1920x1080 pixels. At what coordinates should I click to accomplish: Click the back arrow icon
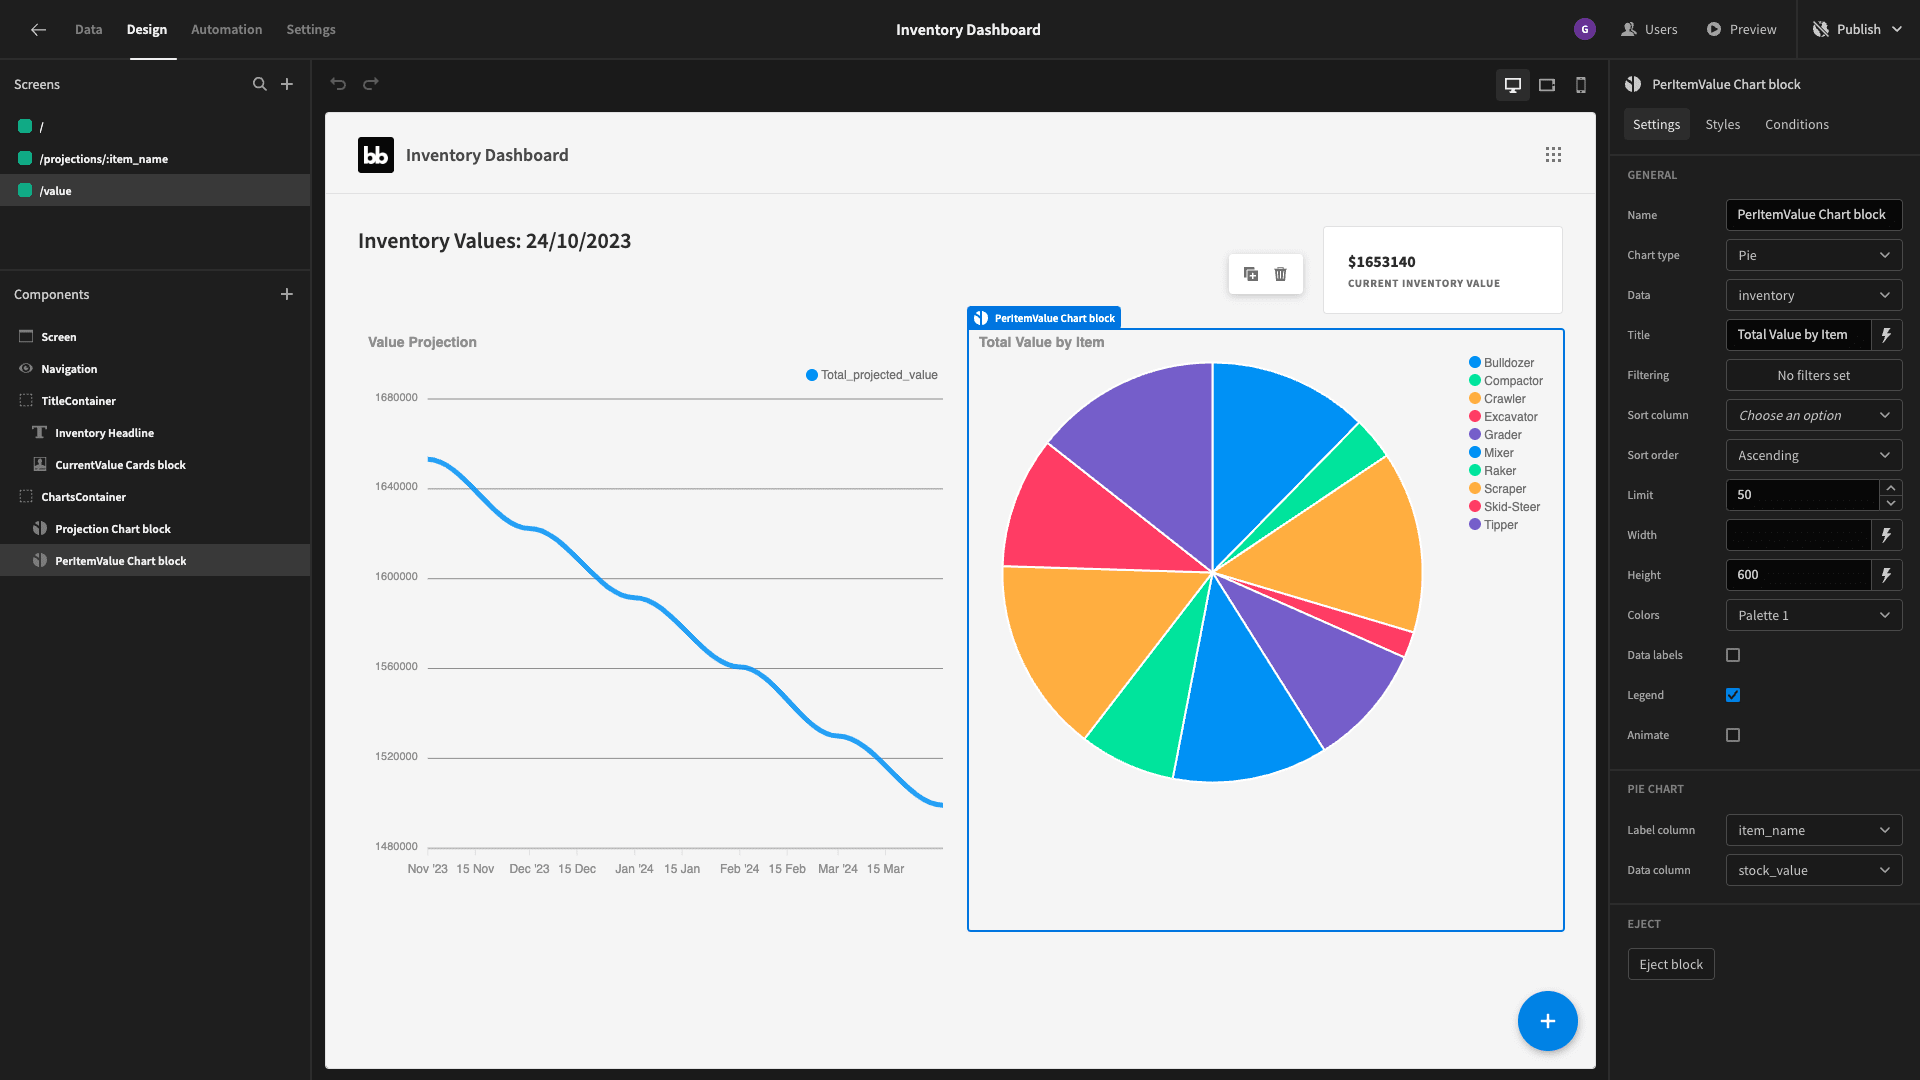pyautogui.click(x=38, y=30)
